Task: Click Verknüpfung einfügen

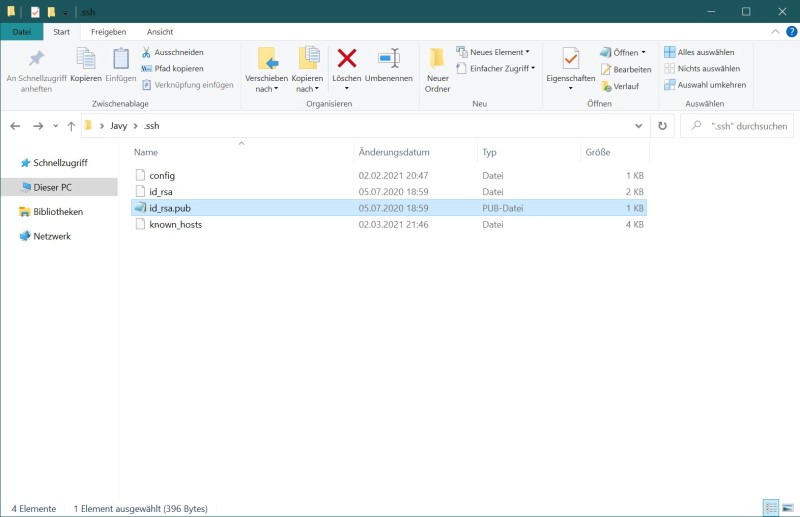Action: coord(187,85)
